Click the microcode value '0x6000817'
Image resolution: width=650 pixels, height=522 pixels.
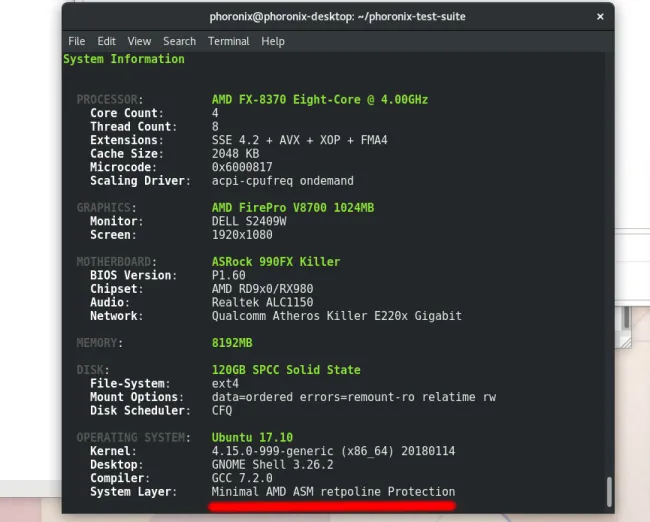point(242,167)
